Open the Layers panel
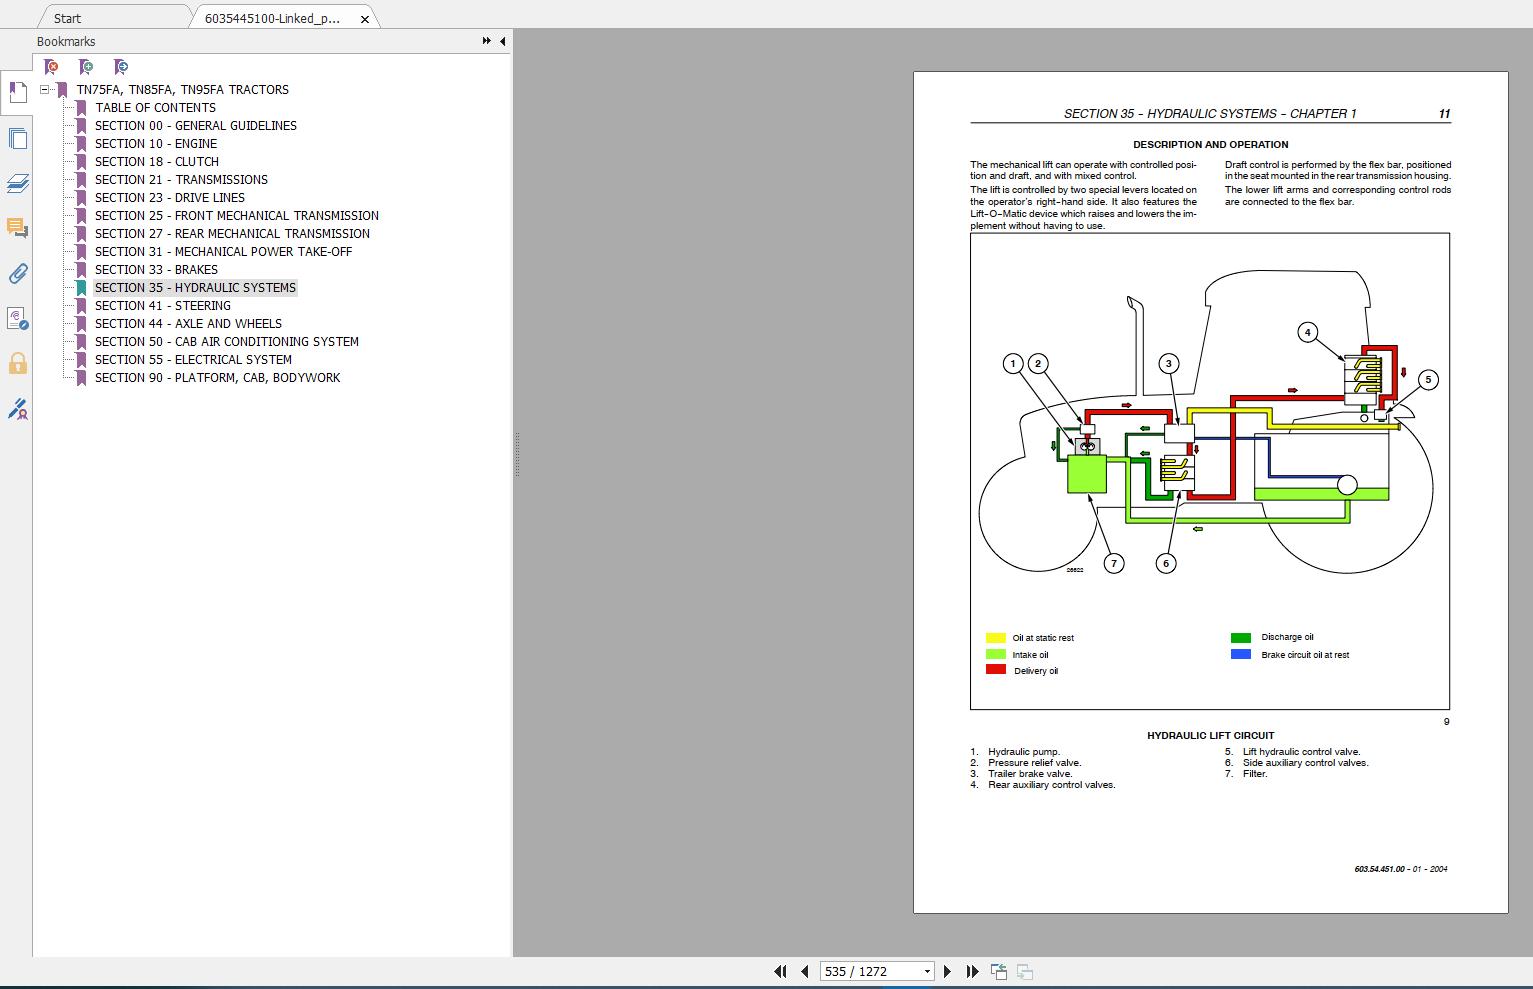1533x989 pixels. 17,183
